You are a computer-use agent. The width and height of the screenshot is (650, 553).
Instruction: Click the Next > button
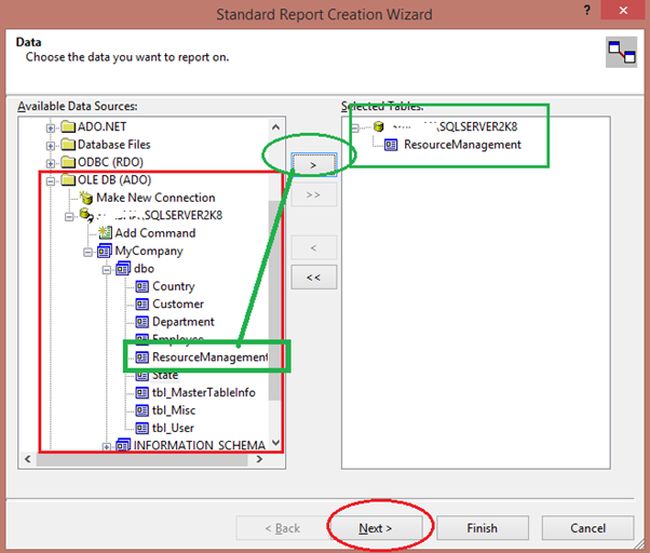376,528
